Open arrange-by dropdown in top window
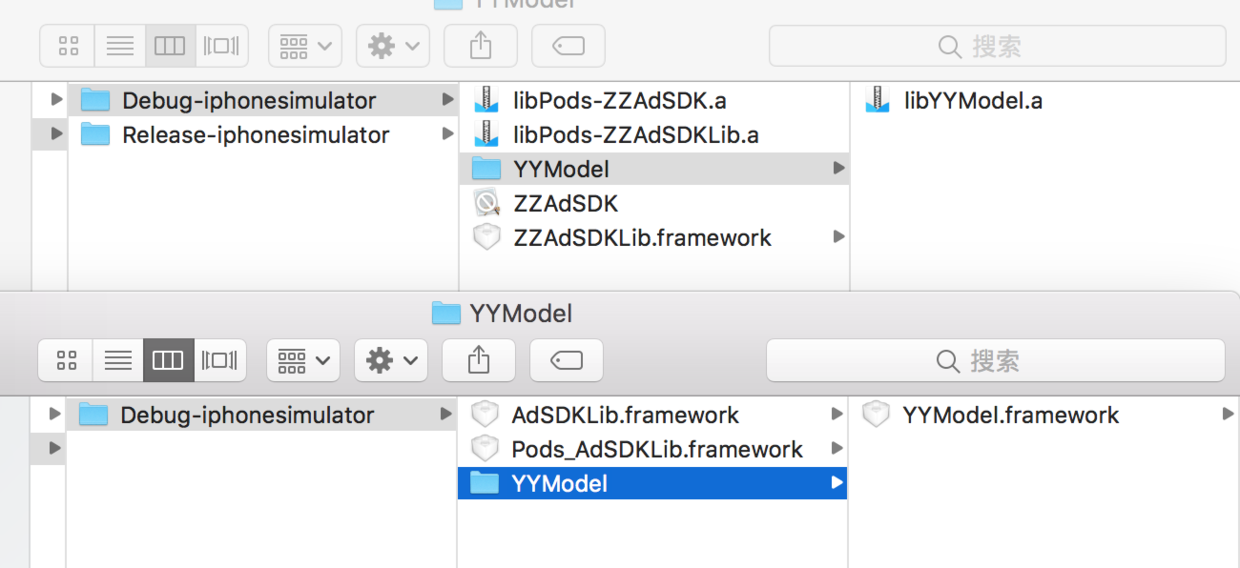Image resolution: width=1240 pixels, height=568 pixels. [305, 46]
